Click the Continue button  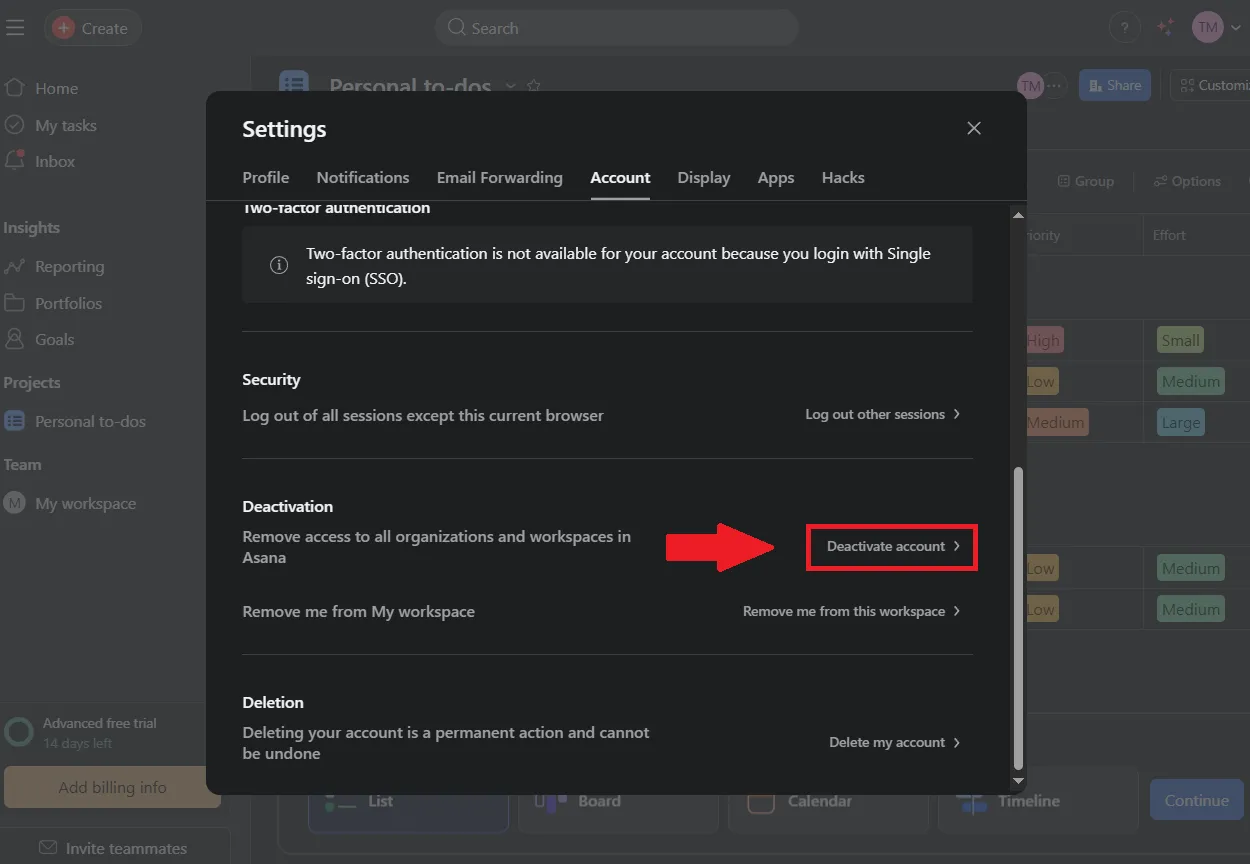[1197, 800]
